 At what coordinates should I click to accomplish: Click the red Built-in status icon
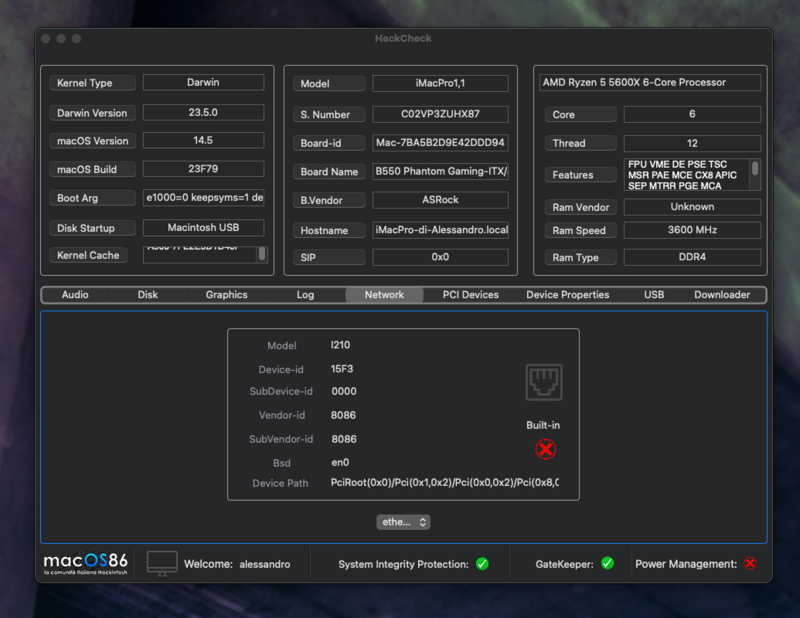pos(545,449)
